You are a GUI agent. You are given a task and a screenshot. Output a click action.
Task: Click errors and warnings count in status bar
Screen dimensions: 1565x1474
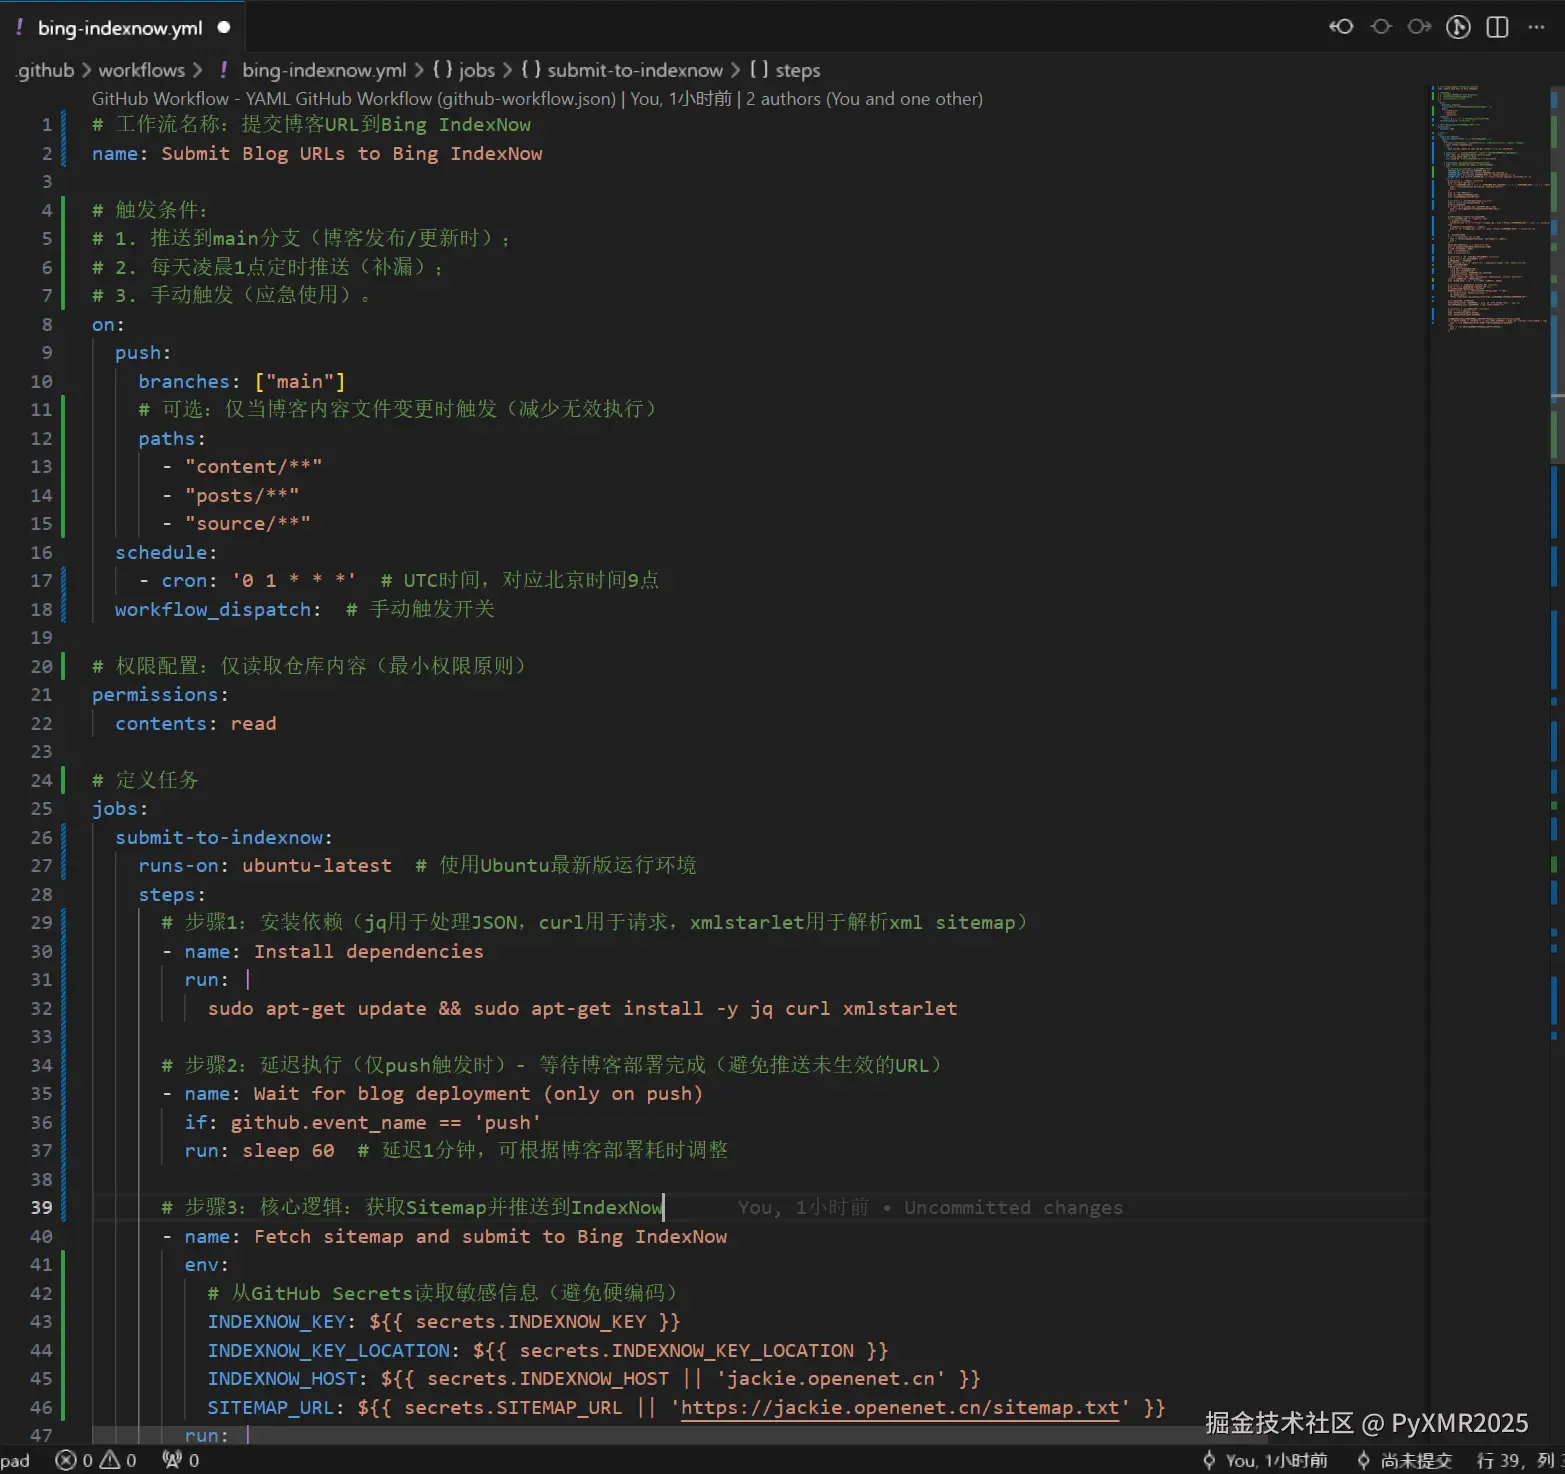pyautogui.click(x=97, y=1460)
